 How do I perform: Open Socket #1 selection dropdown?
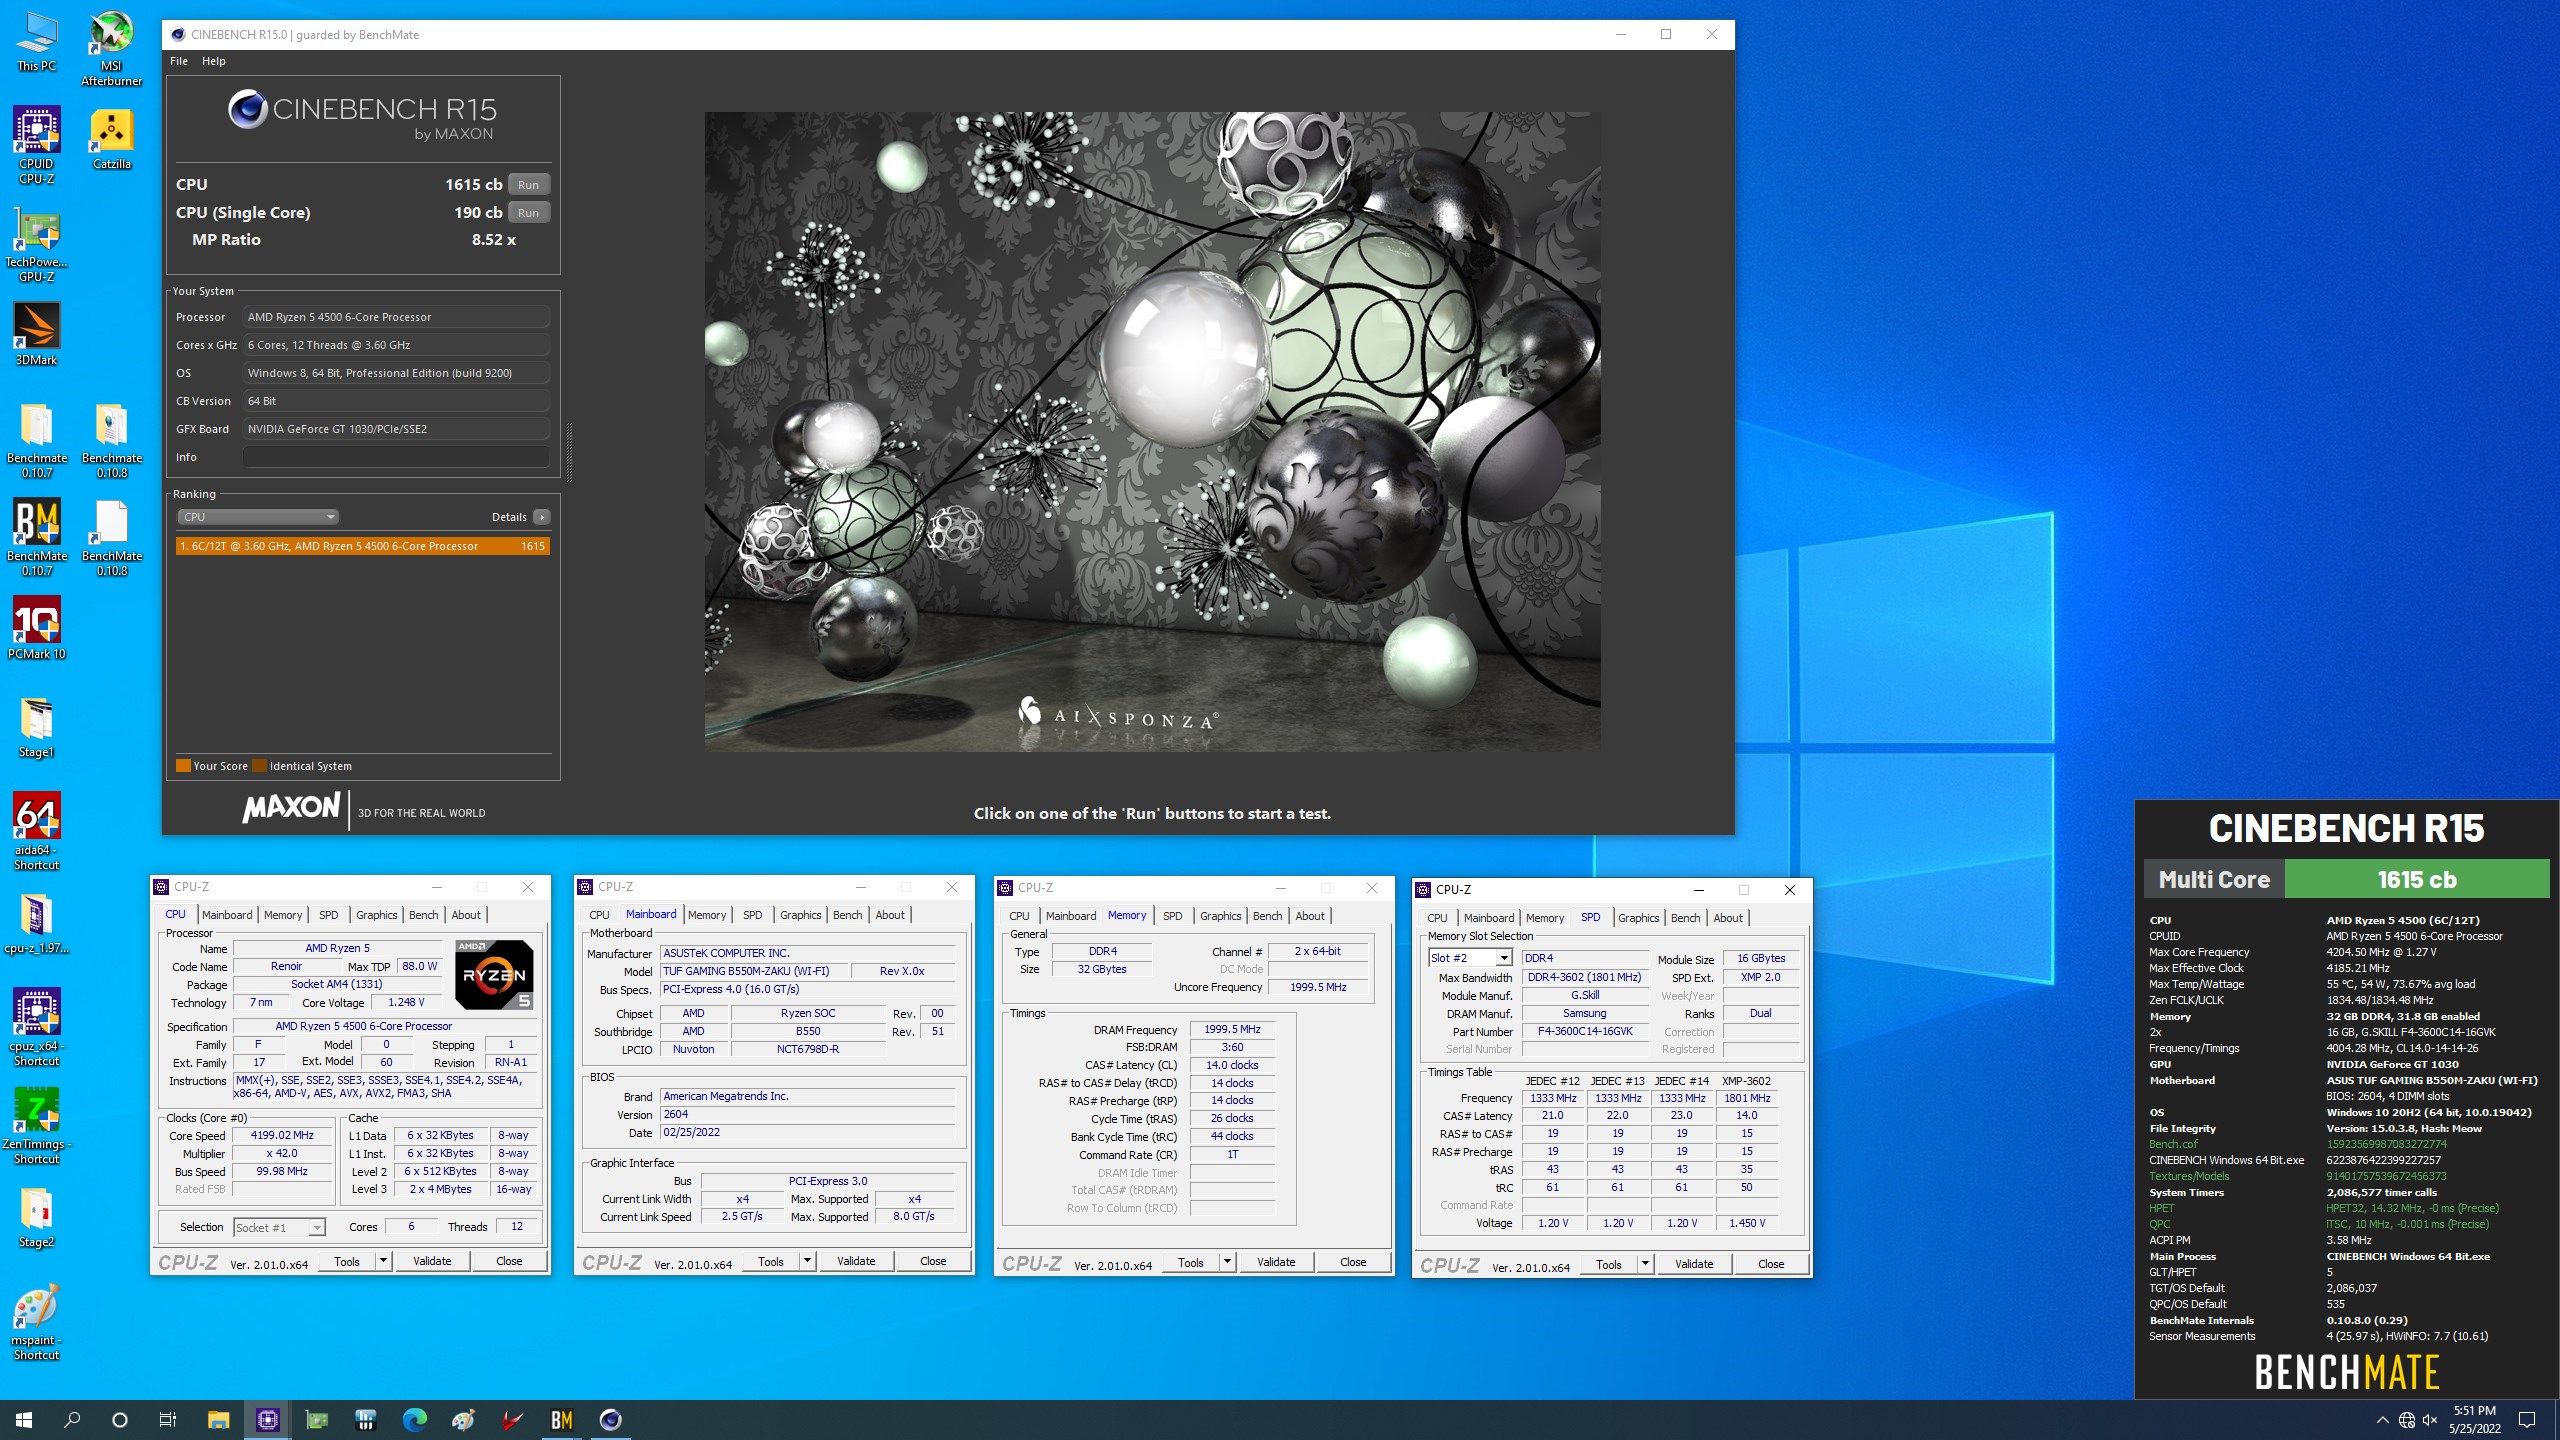point(279,1227)
